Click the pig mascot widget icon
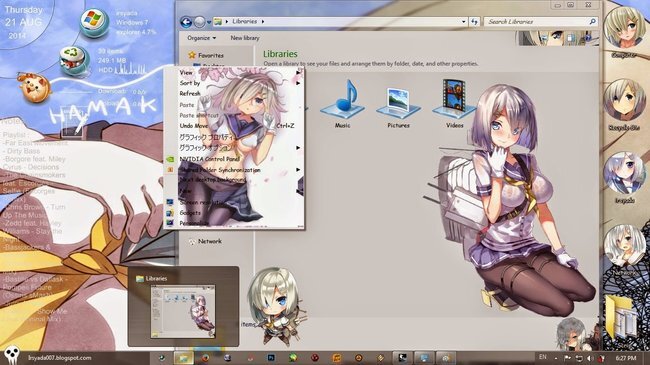 (34, 87)
